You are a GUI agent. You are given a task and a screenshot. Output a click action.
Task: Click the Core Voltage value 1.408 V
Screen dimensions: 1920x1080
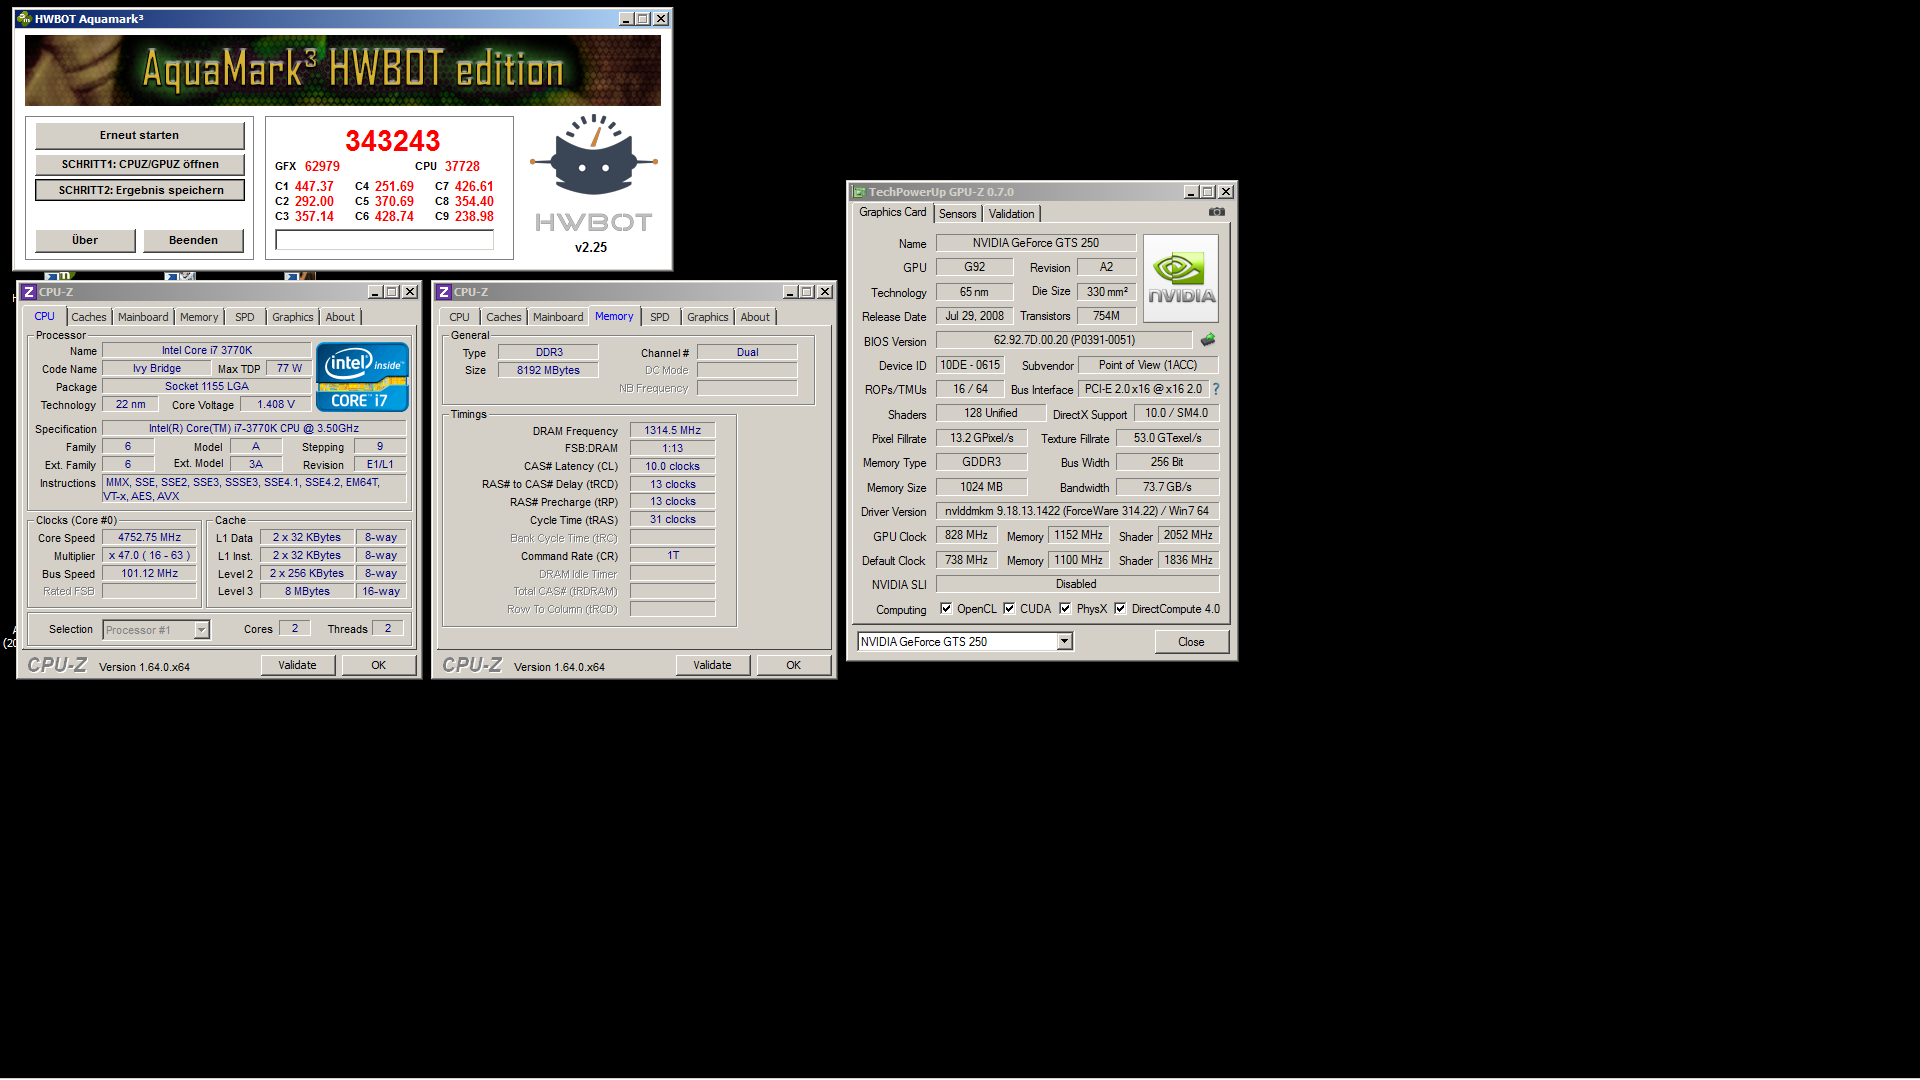(276, 405)
